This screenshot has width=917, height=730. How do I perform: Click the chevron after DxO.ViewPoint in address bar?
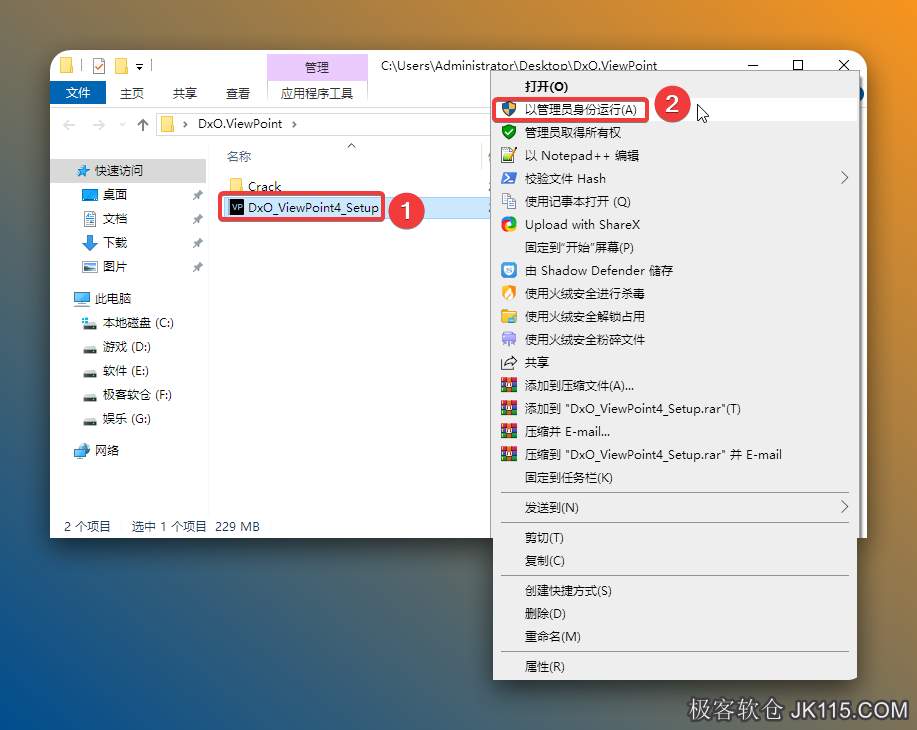click(x=294, y=124)
